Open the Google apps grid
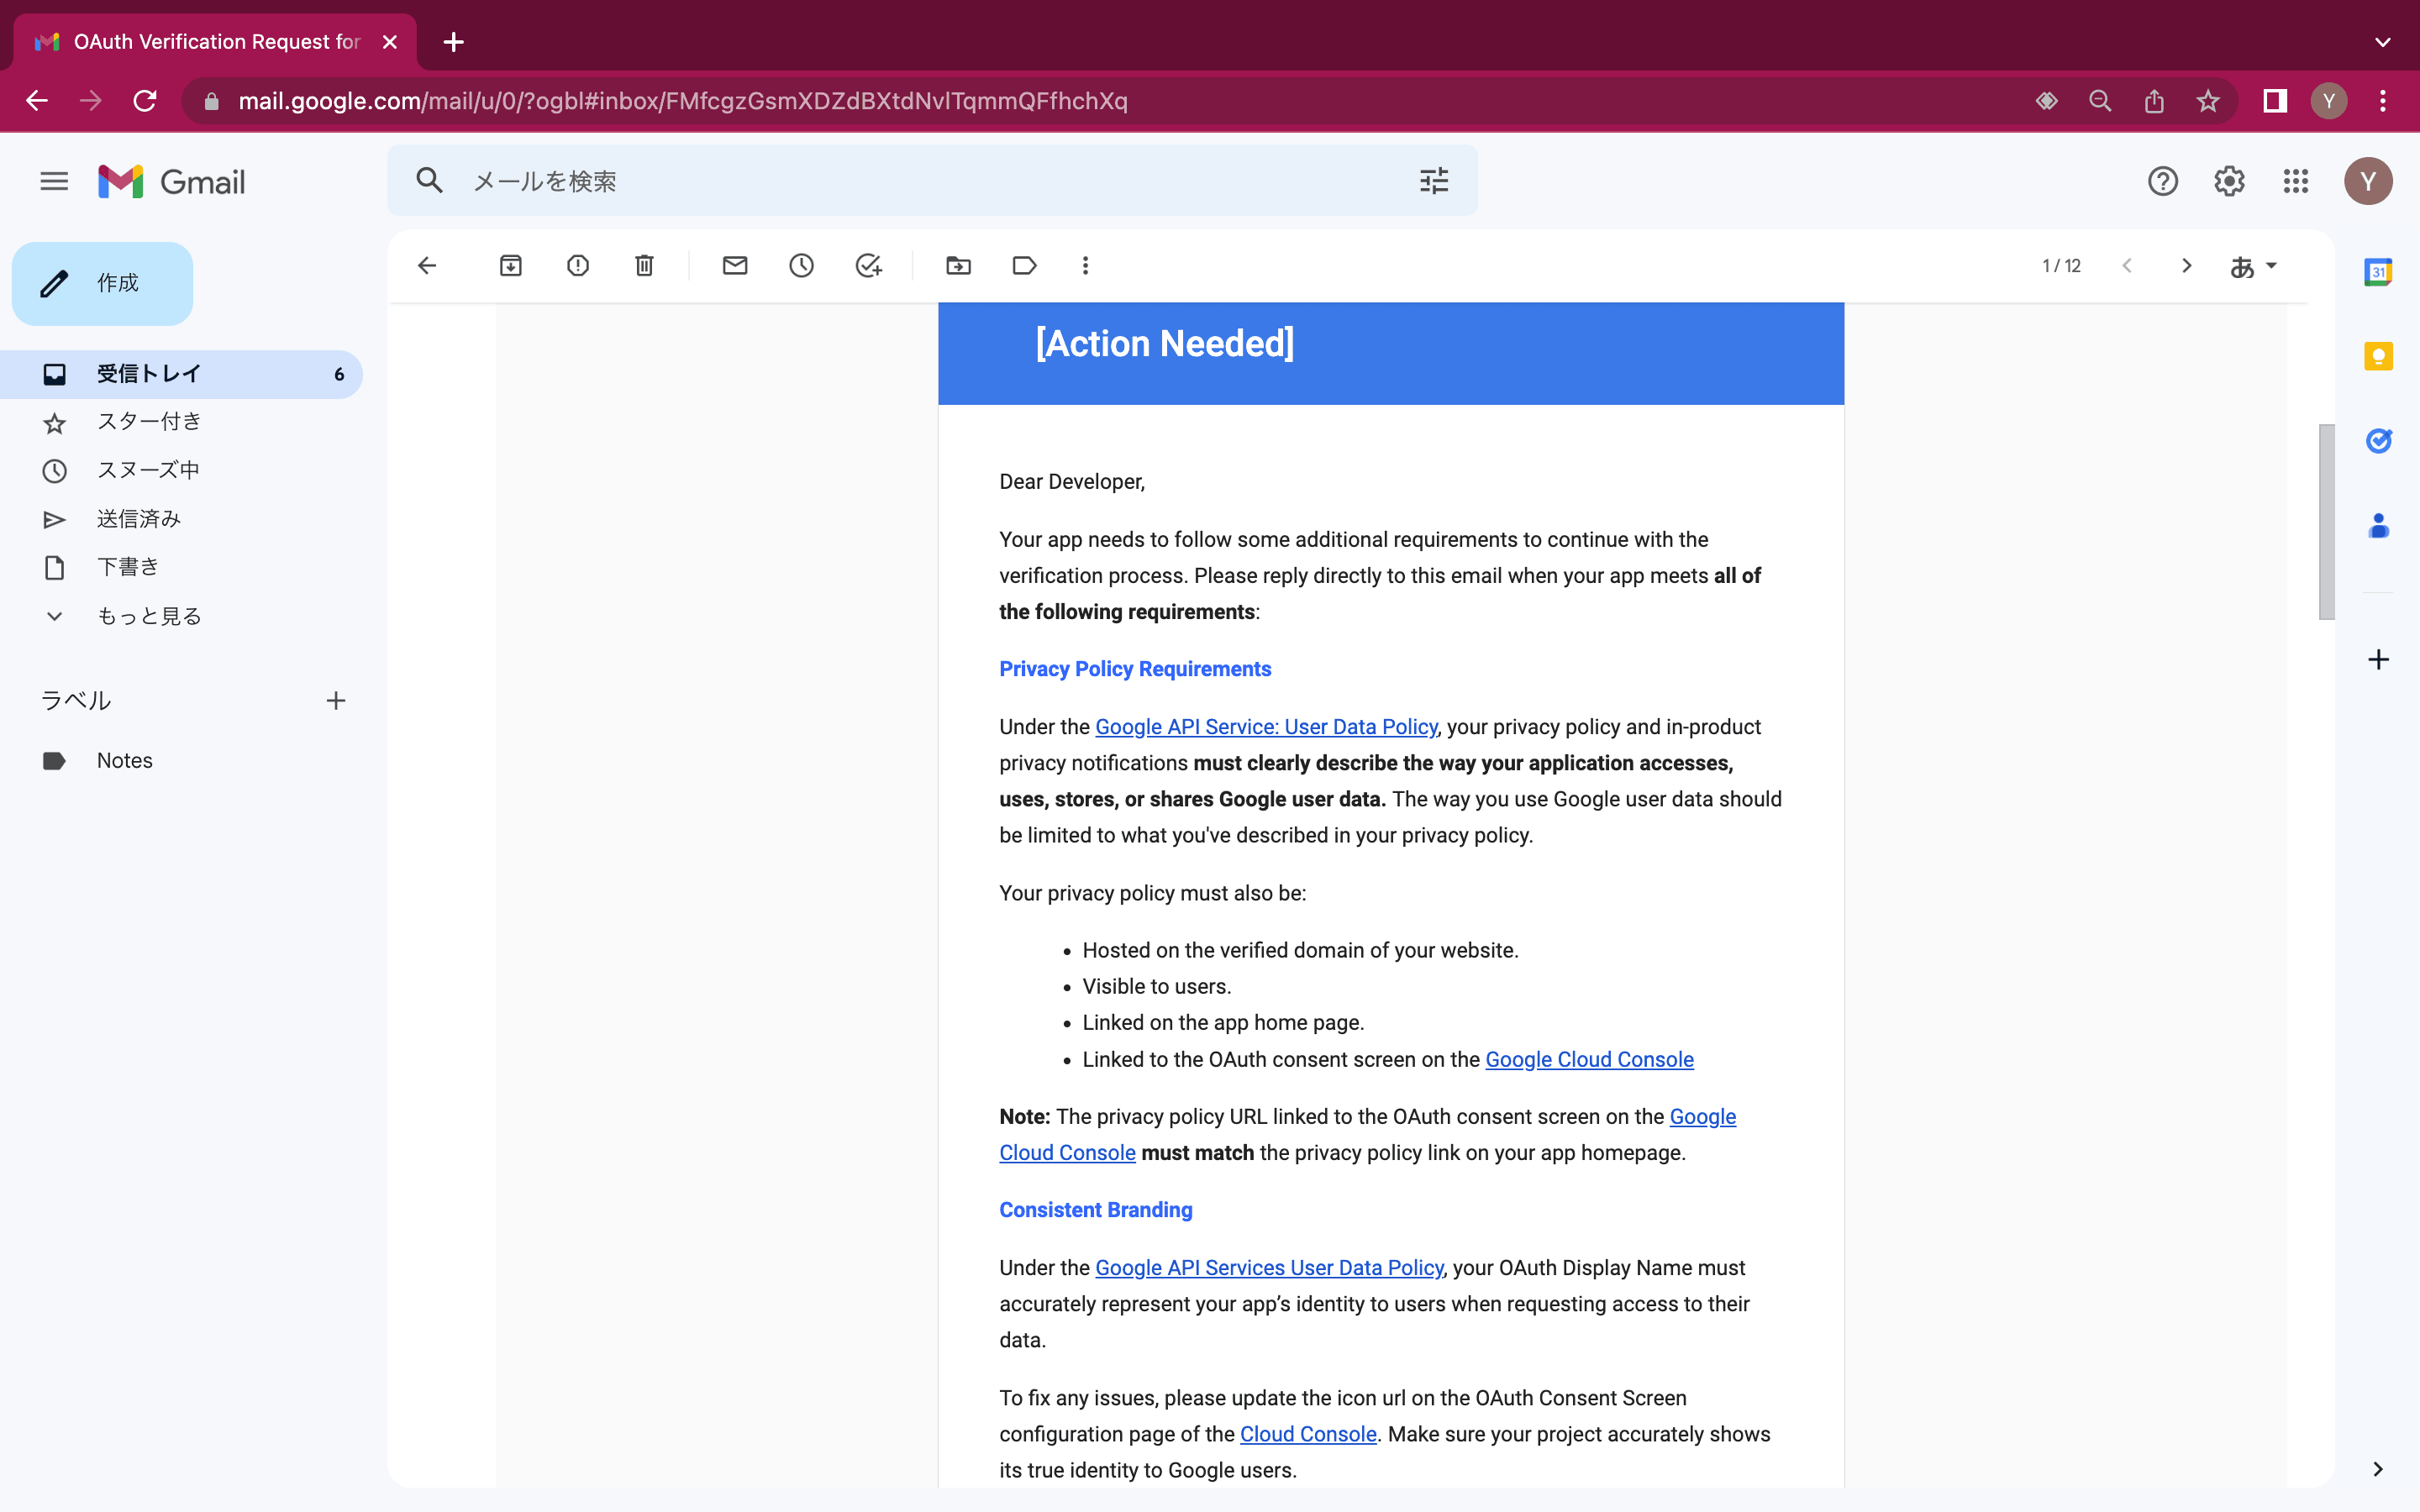2420x1512 pixels. point(2295,181)
